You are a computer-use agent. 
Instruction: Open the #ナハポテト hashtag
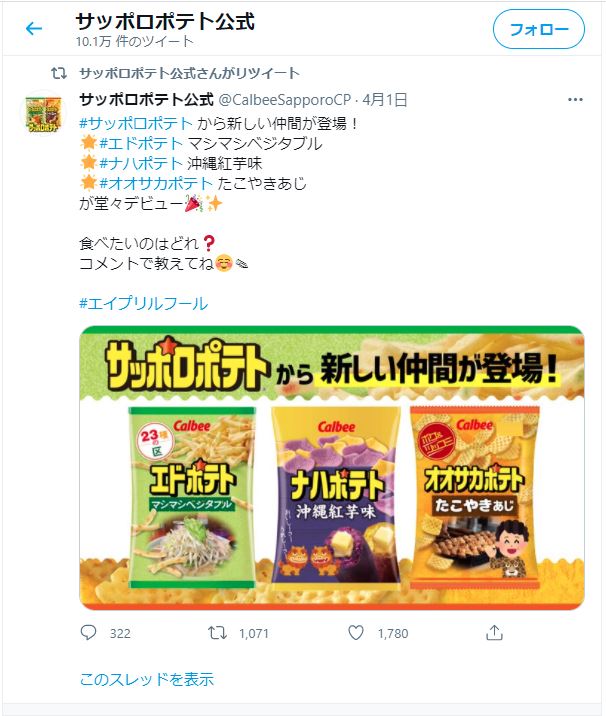141,163
